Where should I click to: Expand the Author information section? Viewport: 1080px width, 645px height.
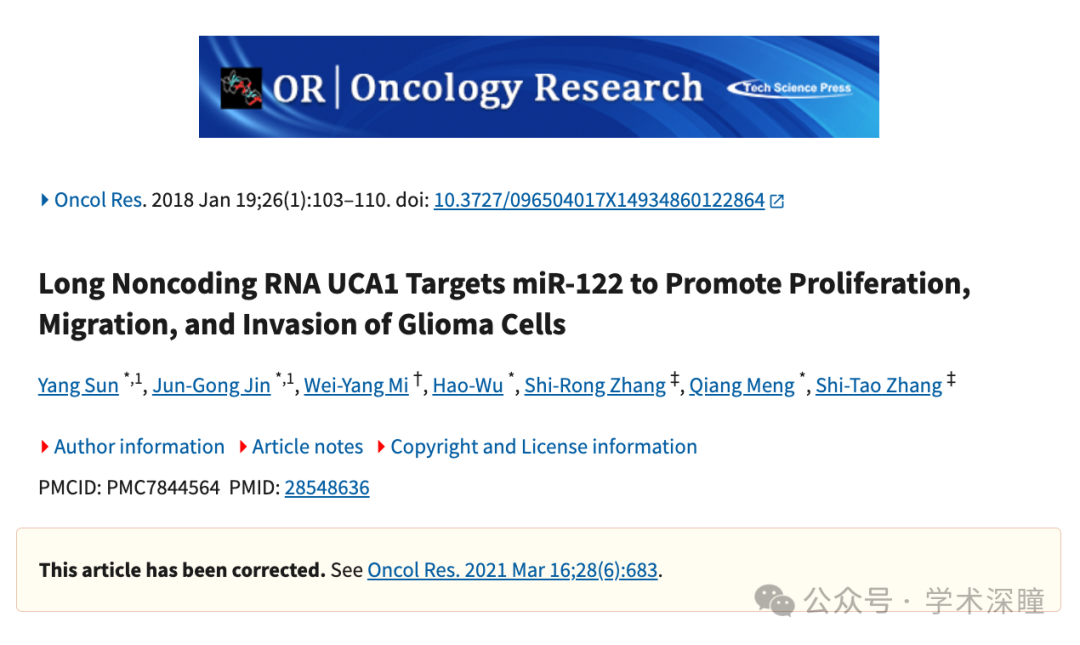132,447
